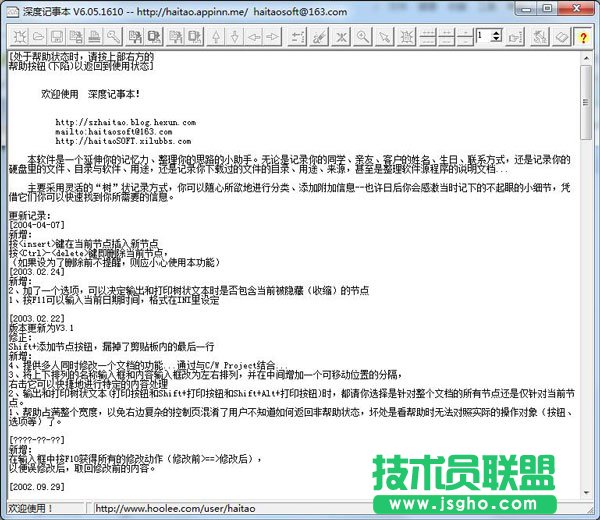
Task: Click the scroll up arrow of vertical scrollbar
Action: click(x=588, y=57)
